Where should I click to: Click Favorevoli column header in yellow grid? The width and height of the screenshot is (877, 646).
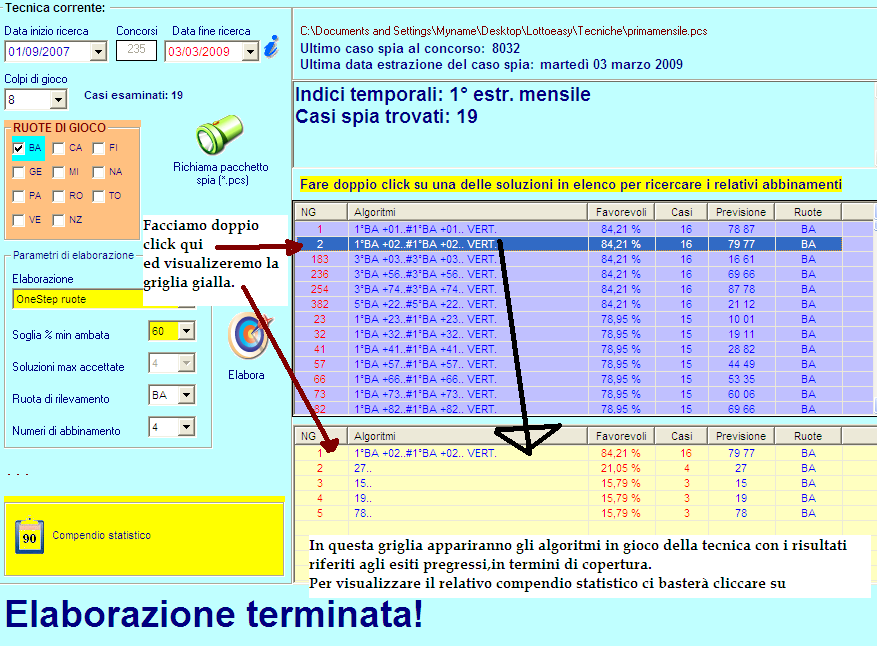click(621, 436)
